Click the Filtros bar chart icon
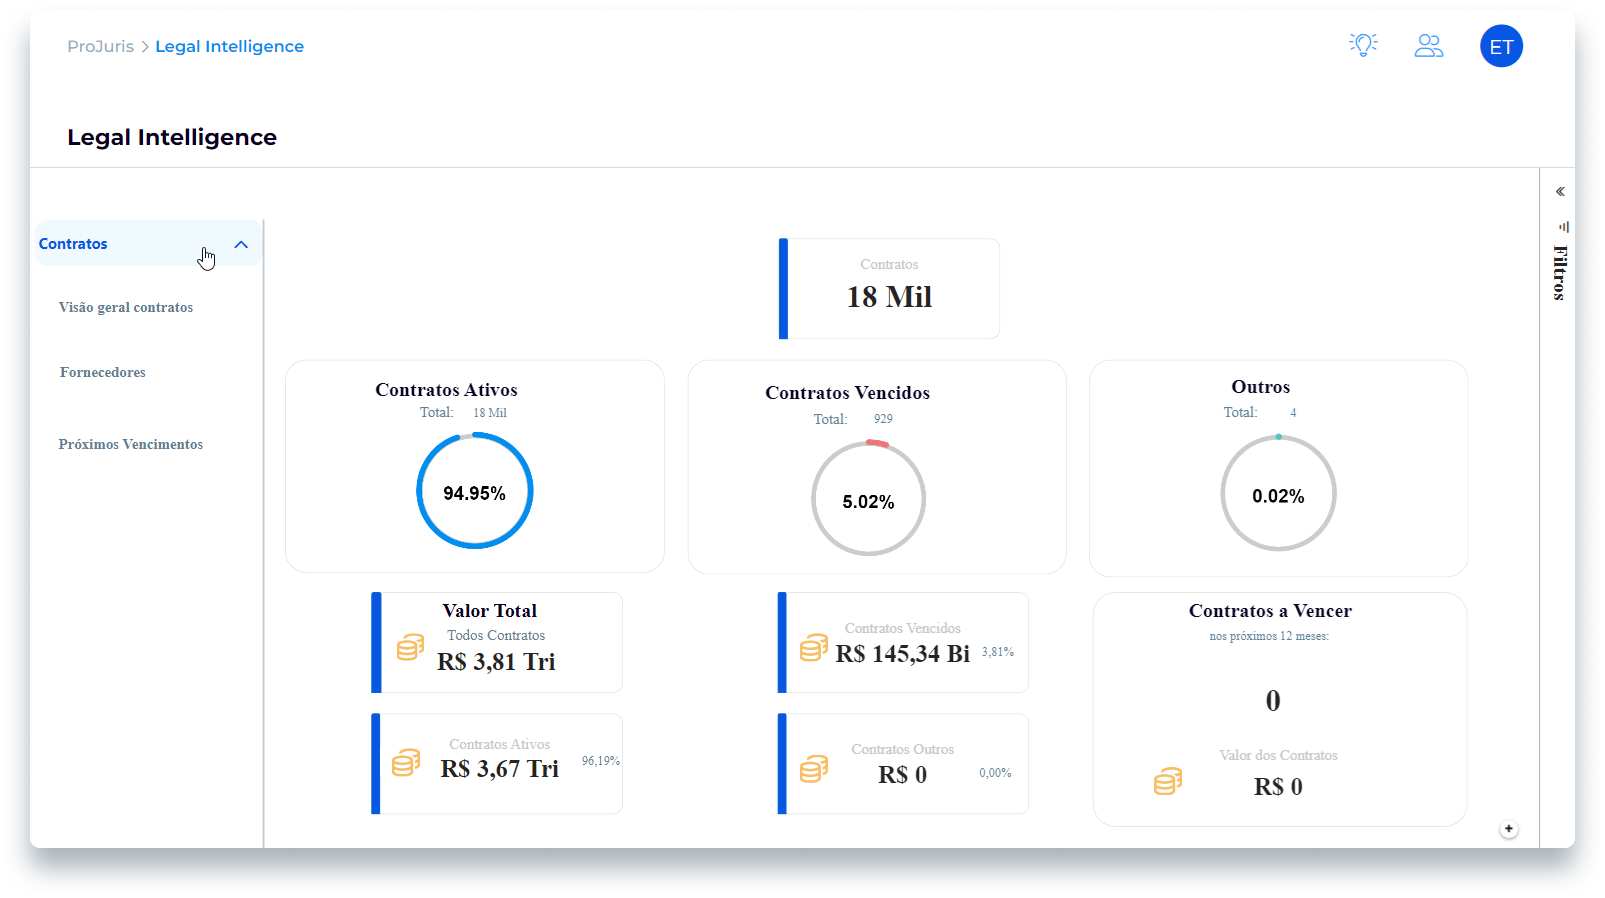 tap(1564, 227)
